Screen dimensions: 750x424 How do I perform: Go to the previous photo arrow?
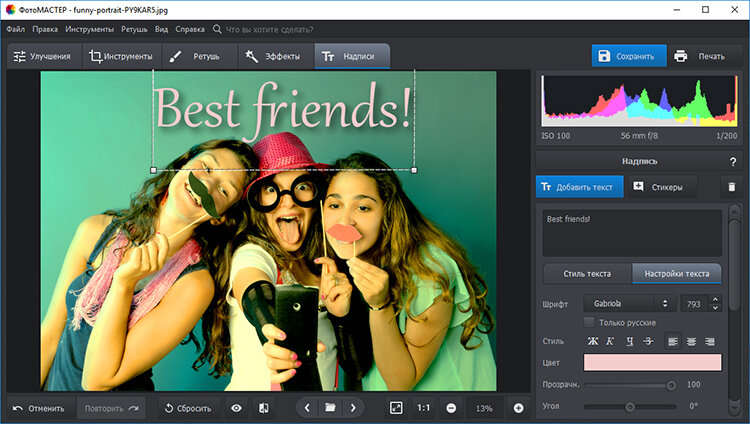click(307, 408)
